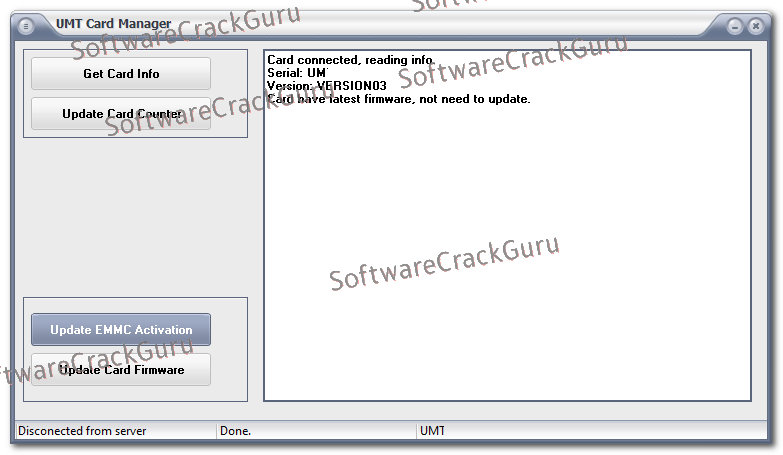Click the 'UMT' status bar entry
783x455 pixels.
click(x=432, y=431)
